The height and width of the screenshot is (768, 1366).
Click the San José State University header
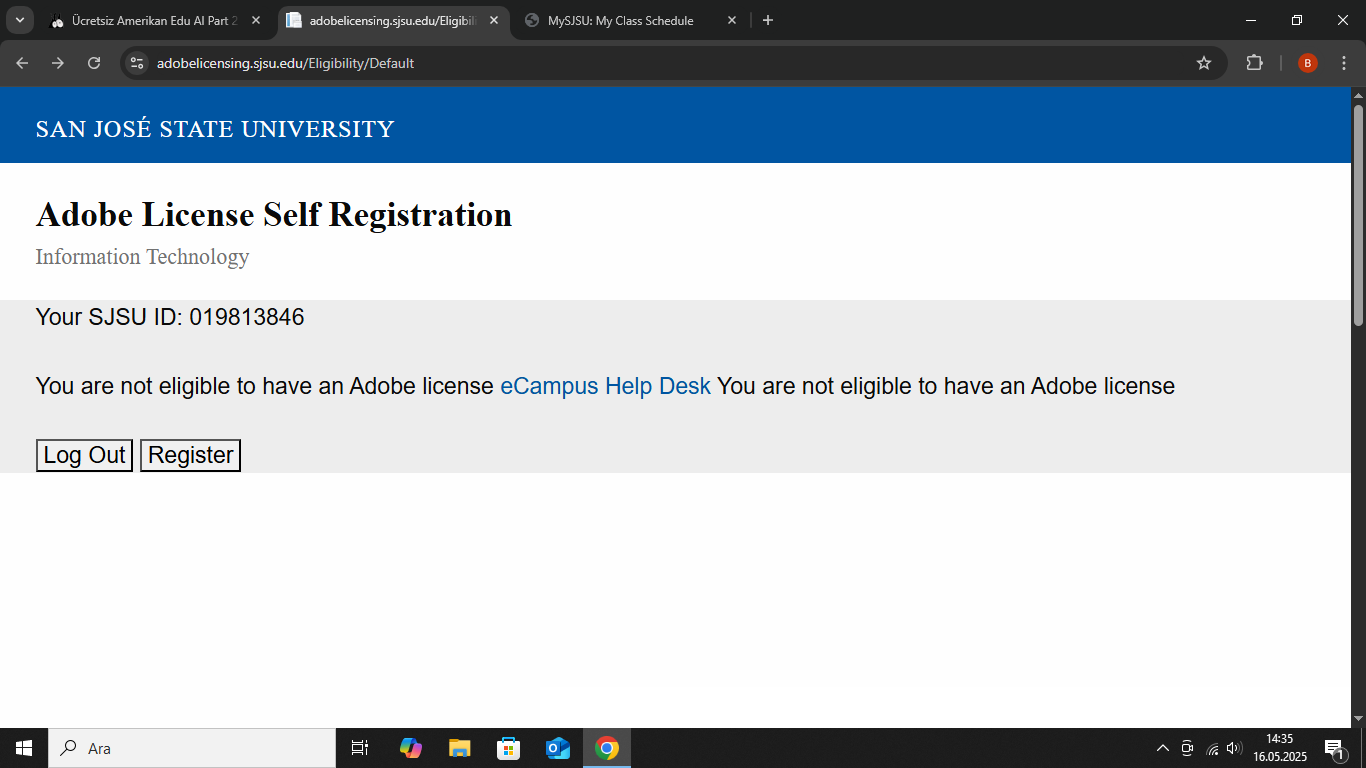(215, 129)
